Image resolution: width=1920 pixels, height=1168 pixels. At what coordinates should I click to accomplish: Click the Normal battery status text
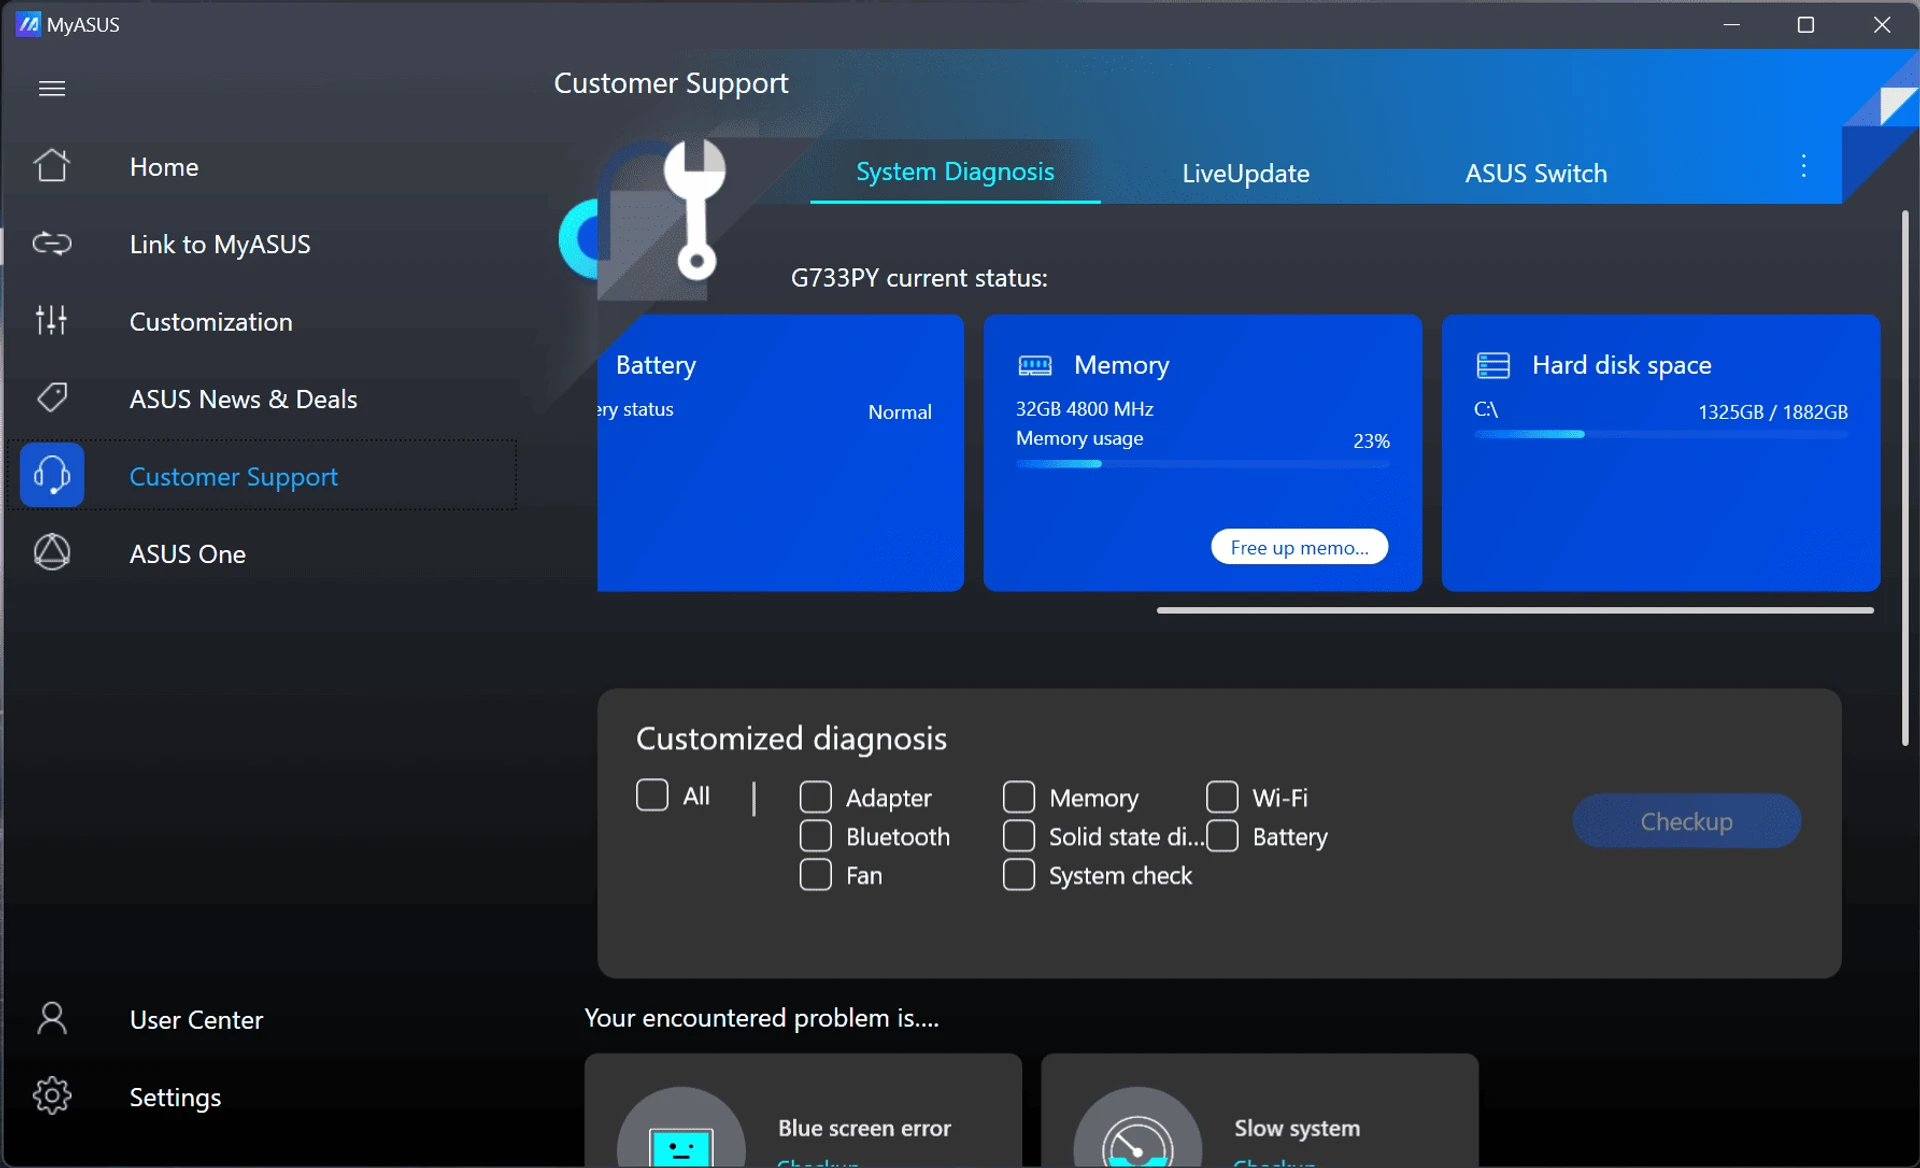coord(899,411)
